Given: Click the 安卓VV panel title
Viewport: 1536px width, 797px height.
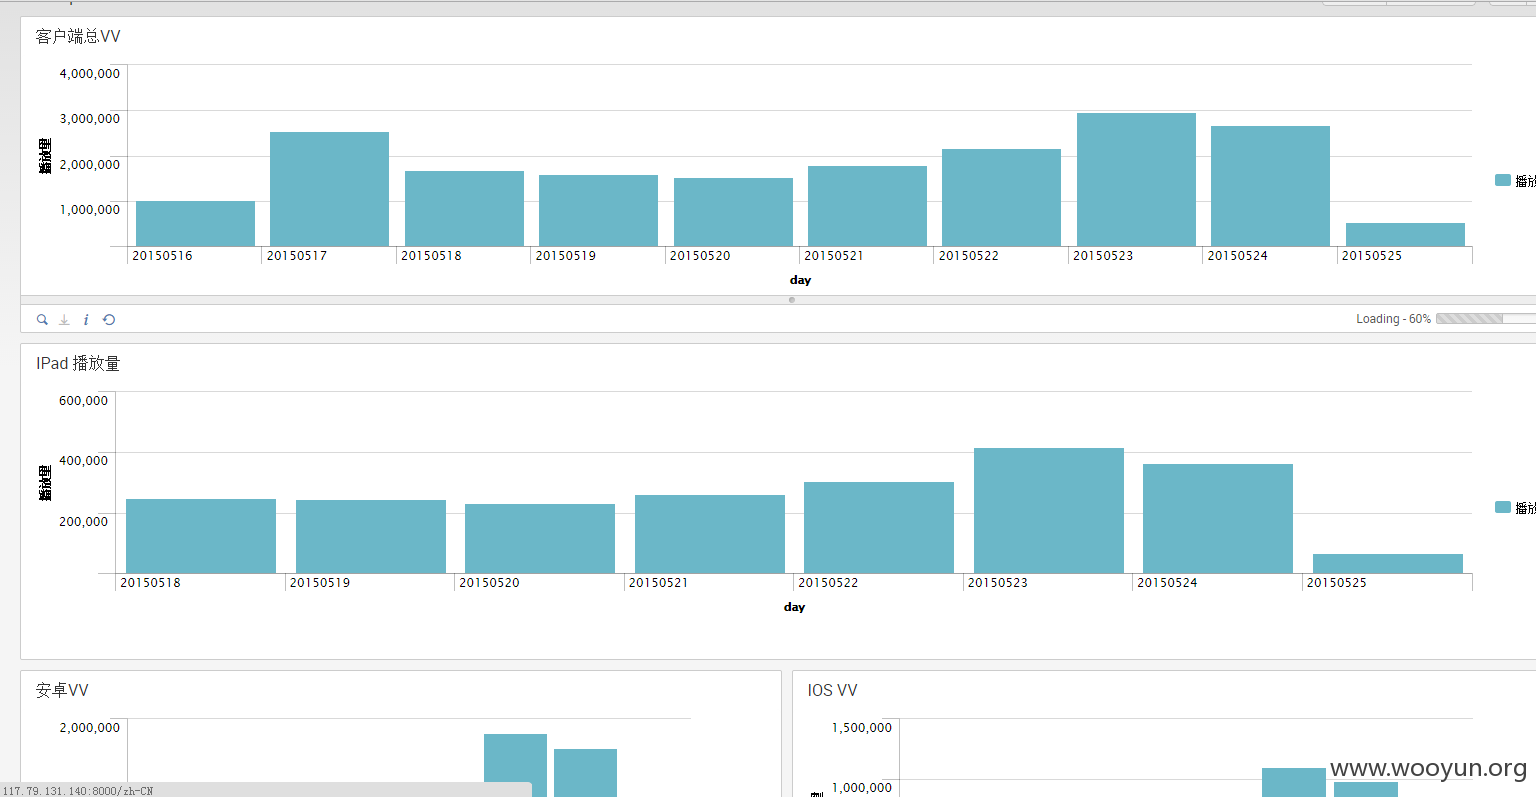Looking at the screenshot, I should (62, 690).
